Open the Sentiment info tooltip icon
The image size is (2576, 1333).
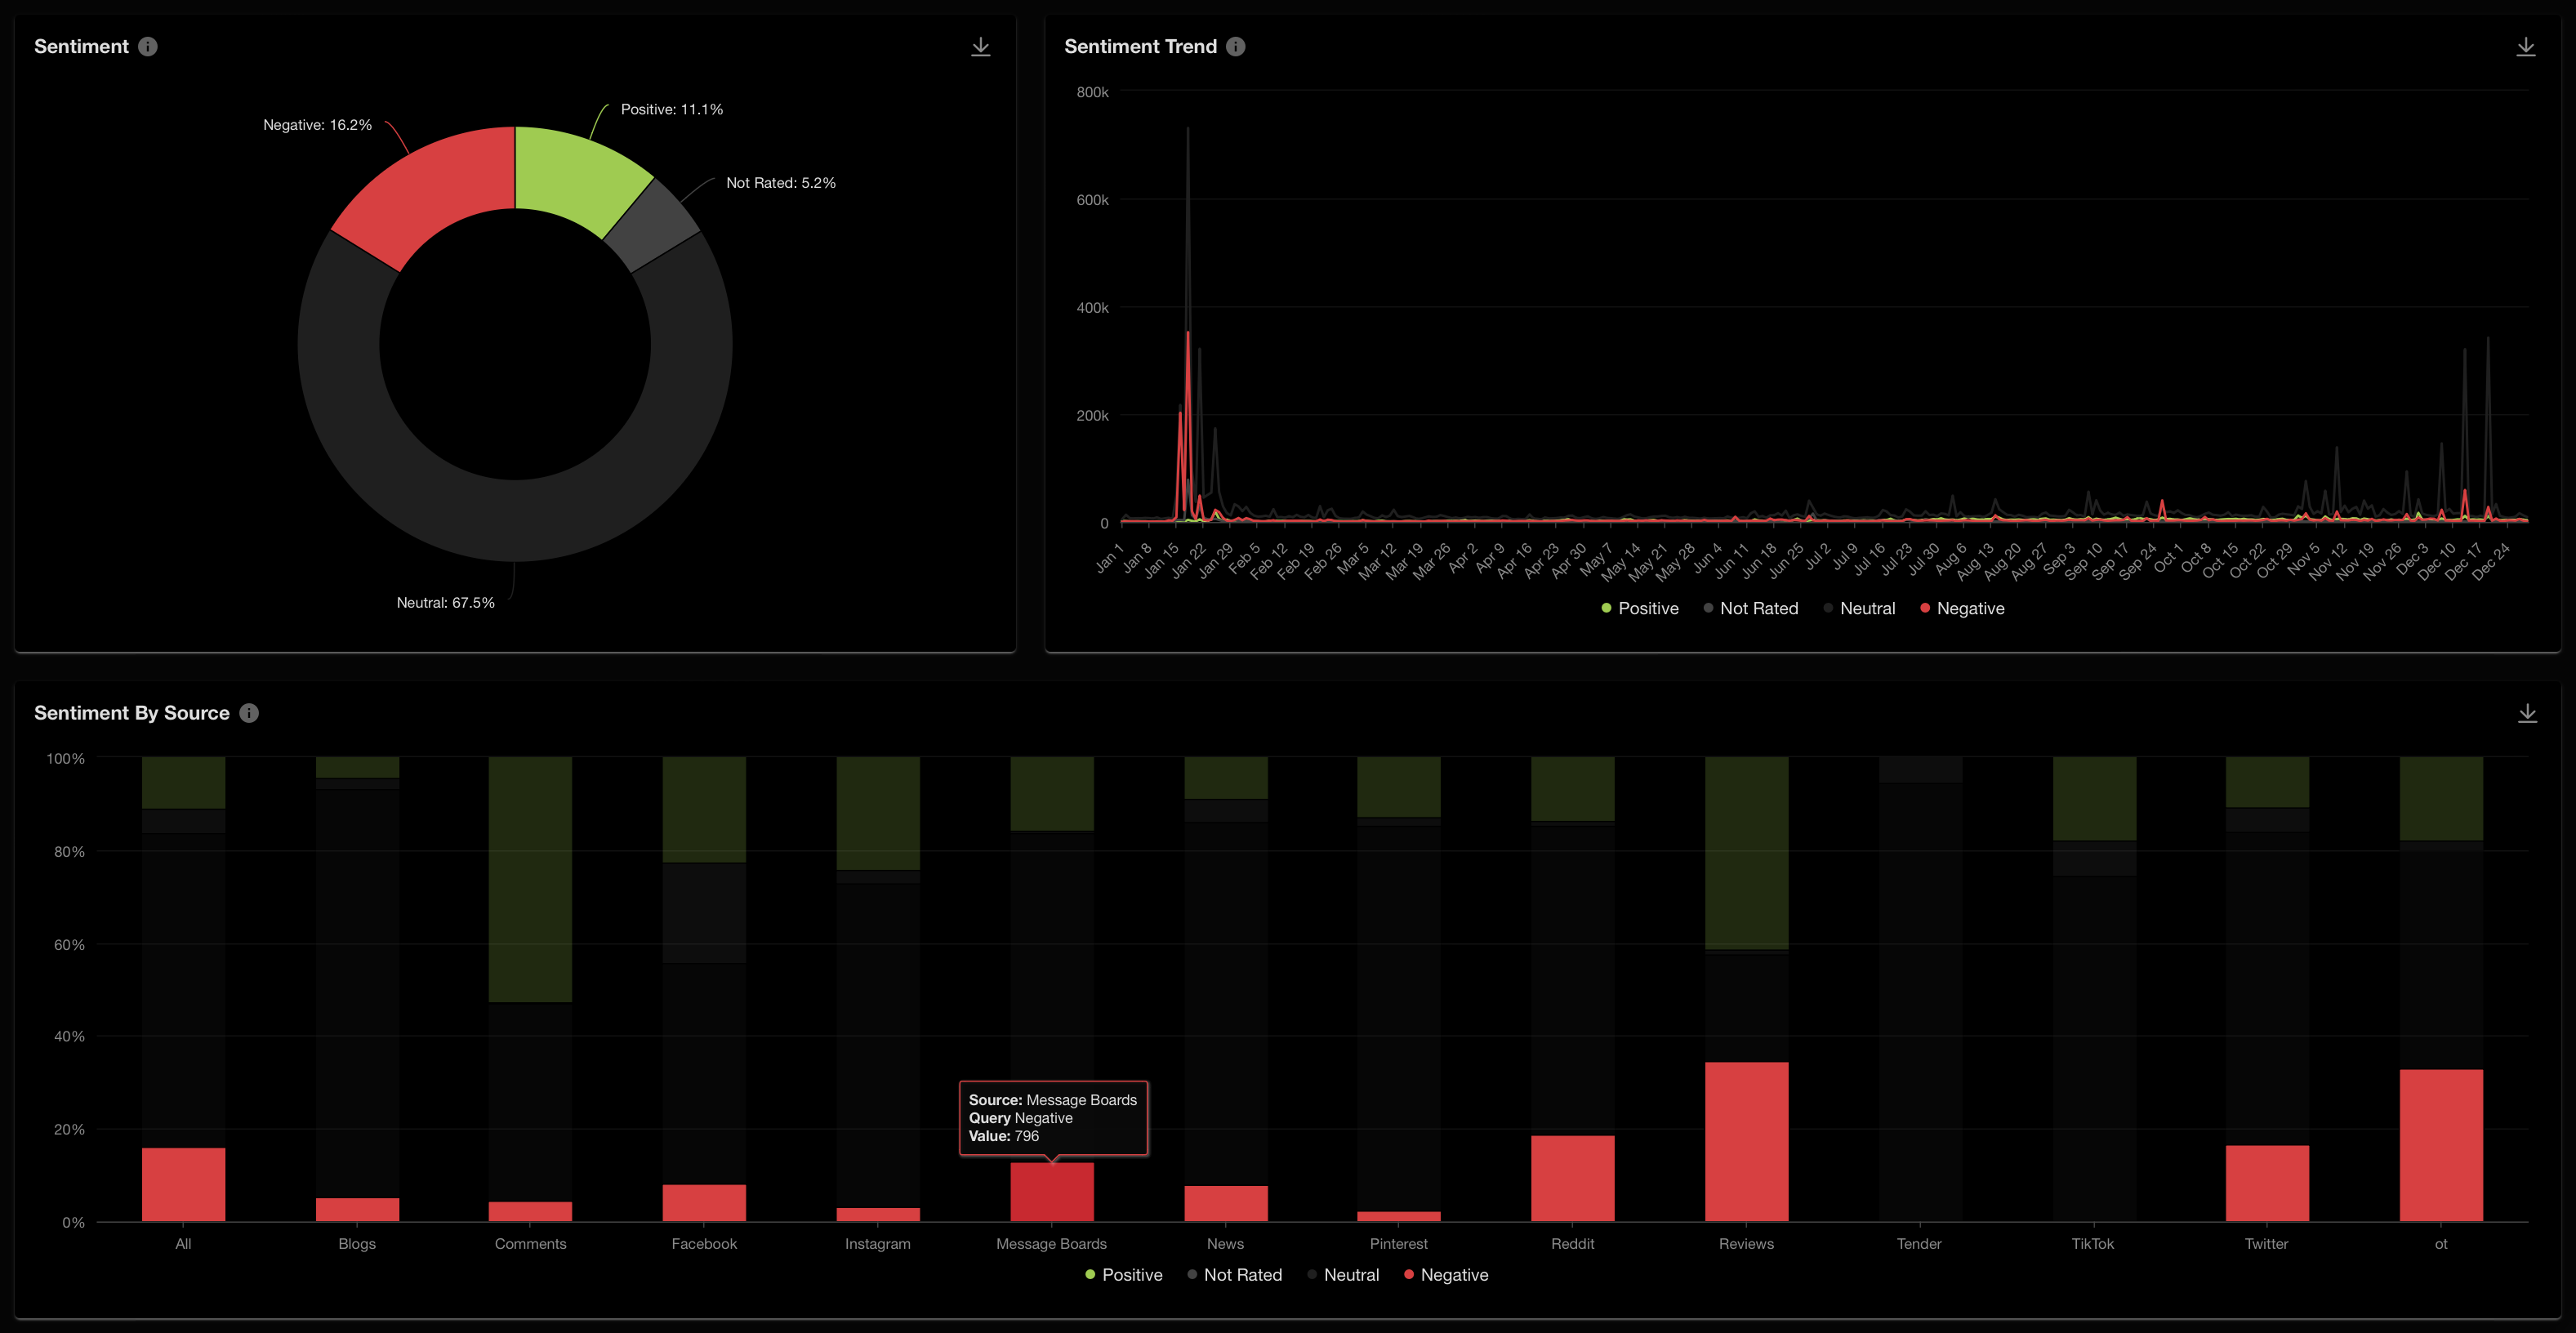tap(148, 46)
